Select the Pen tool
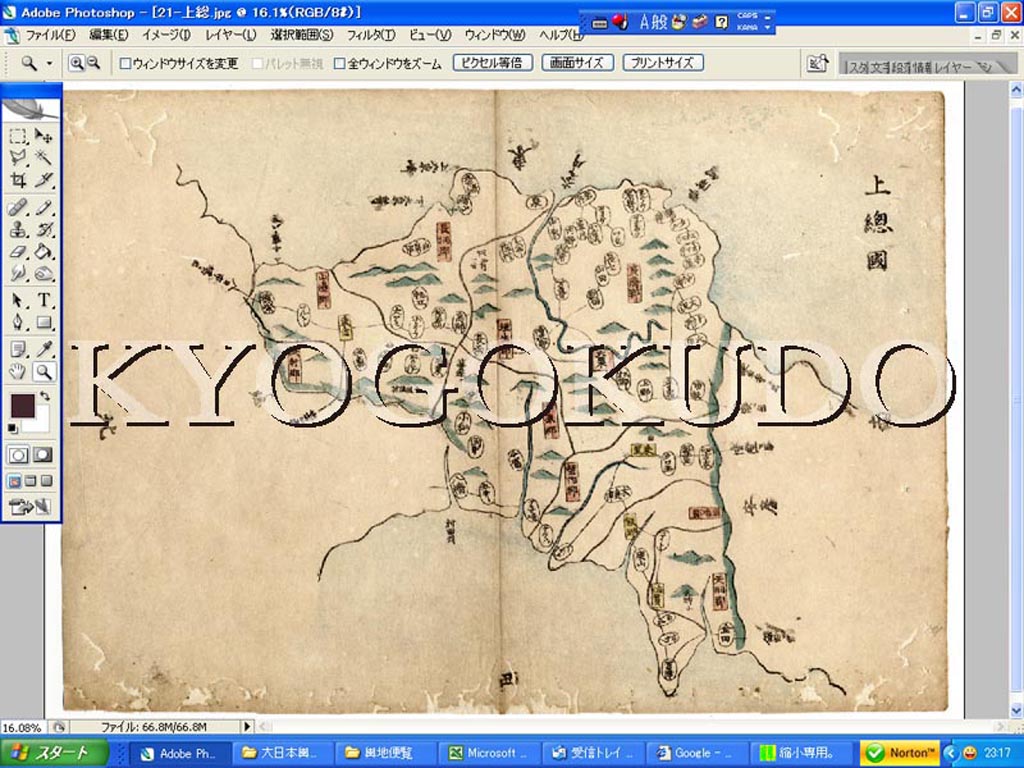Image resolution: width=1024 pixels, height=768 pixels. click(18, 322)
